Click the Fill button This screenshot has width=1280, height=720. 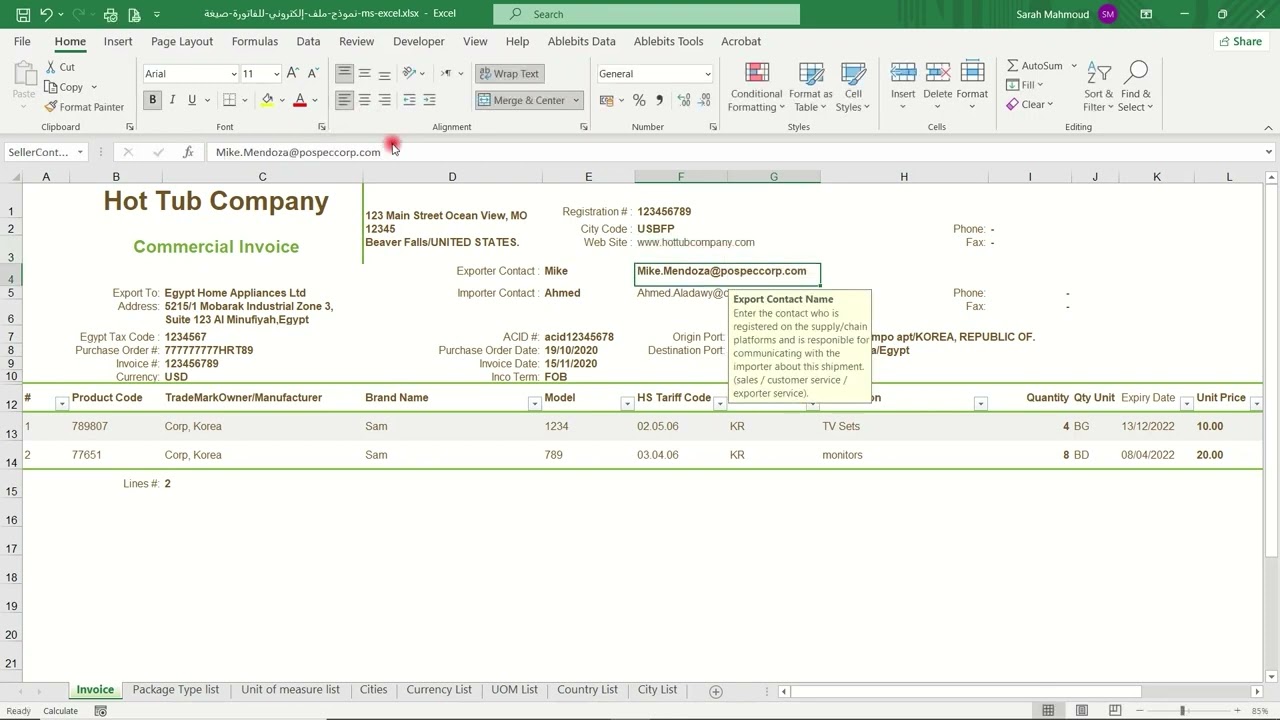coord(1025,85)
